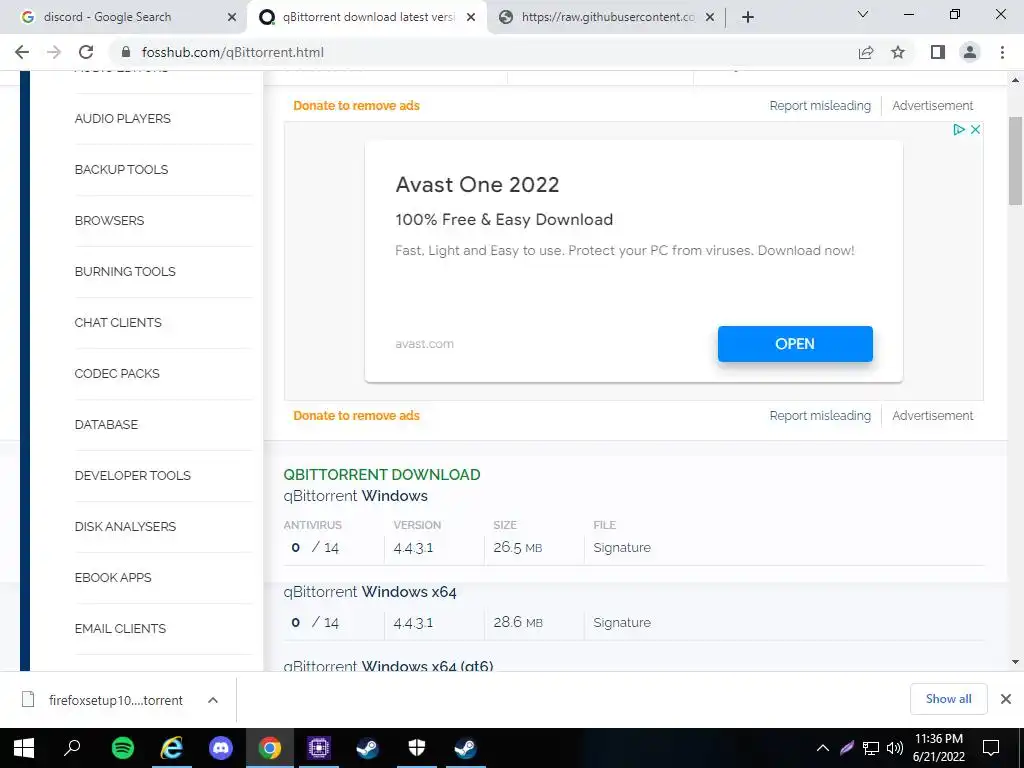Click the site lock icon in address bar
1024x768 pixels.
tap(126, 52)
